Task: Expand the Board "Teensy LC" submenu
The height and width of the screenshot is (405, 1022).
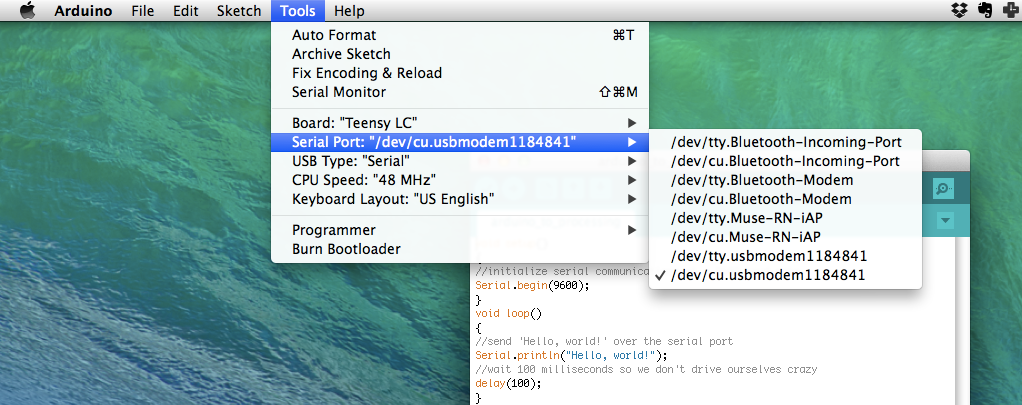Action: click(460, 123)
